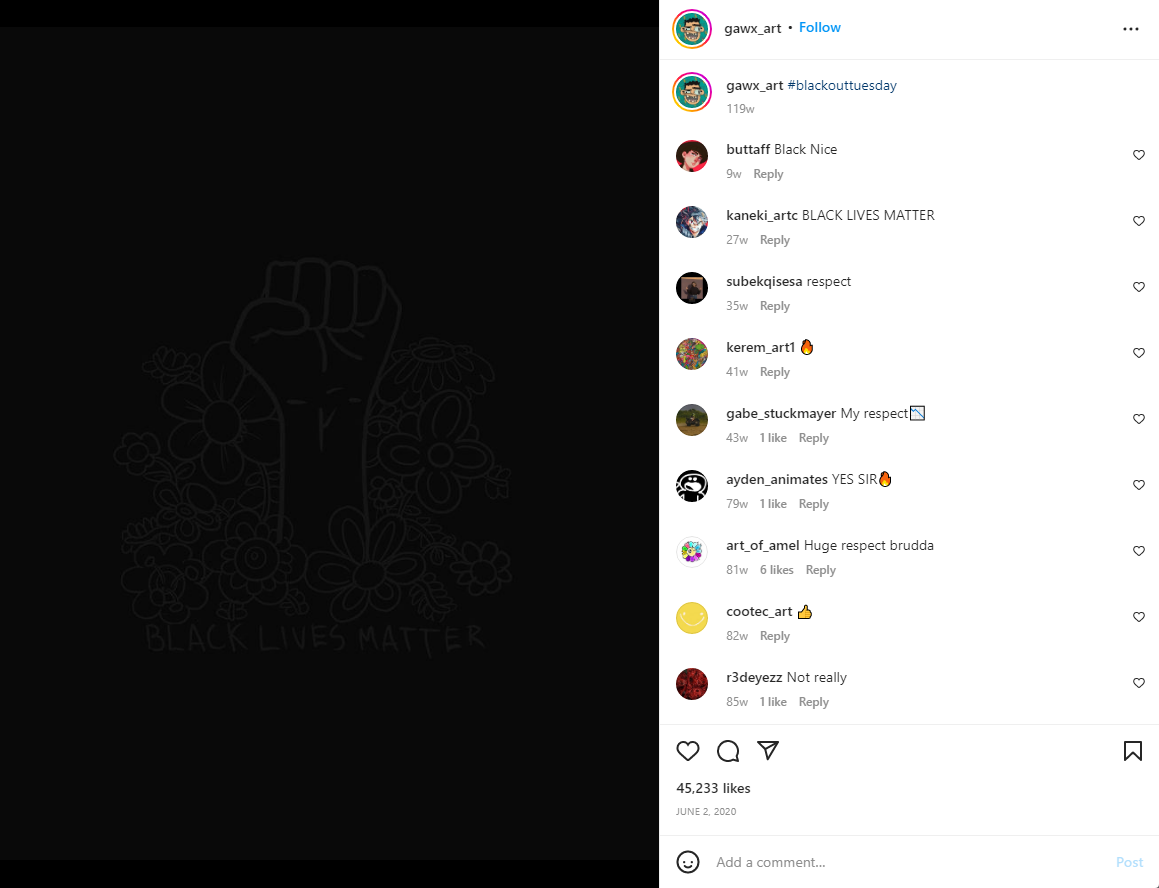Like the post with the heart icon

(x=687, y=750)
